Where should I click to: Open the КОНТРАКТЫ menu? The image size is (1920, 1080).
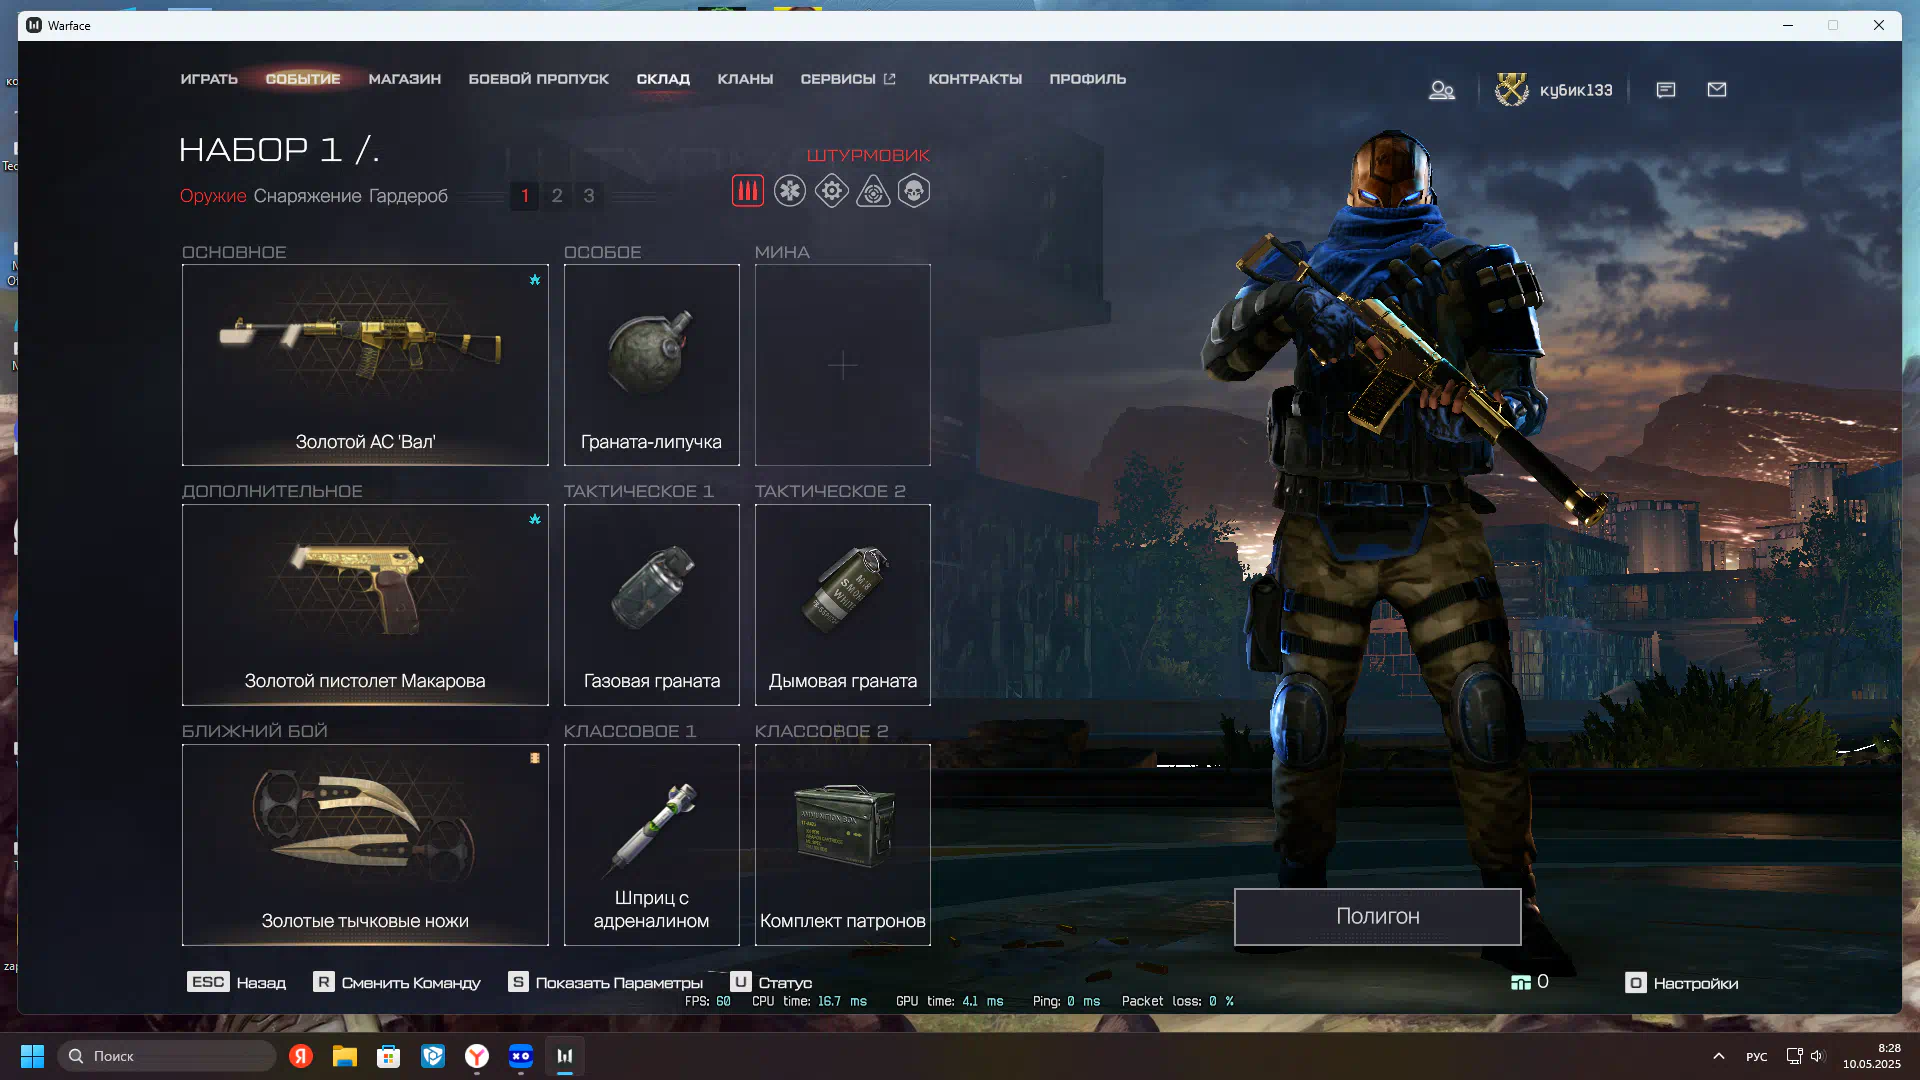coord(975,79)
